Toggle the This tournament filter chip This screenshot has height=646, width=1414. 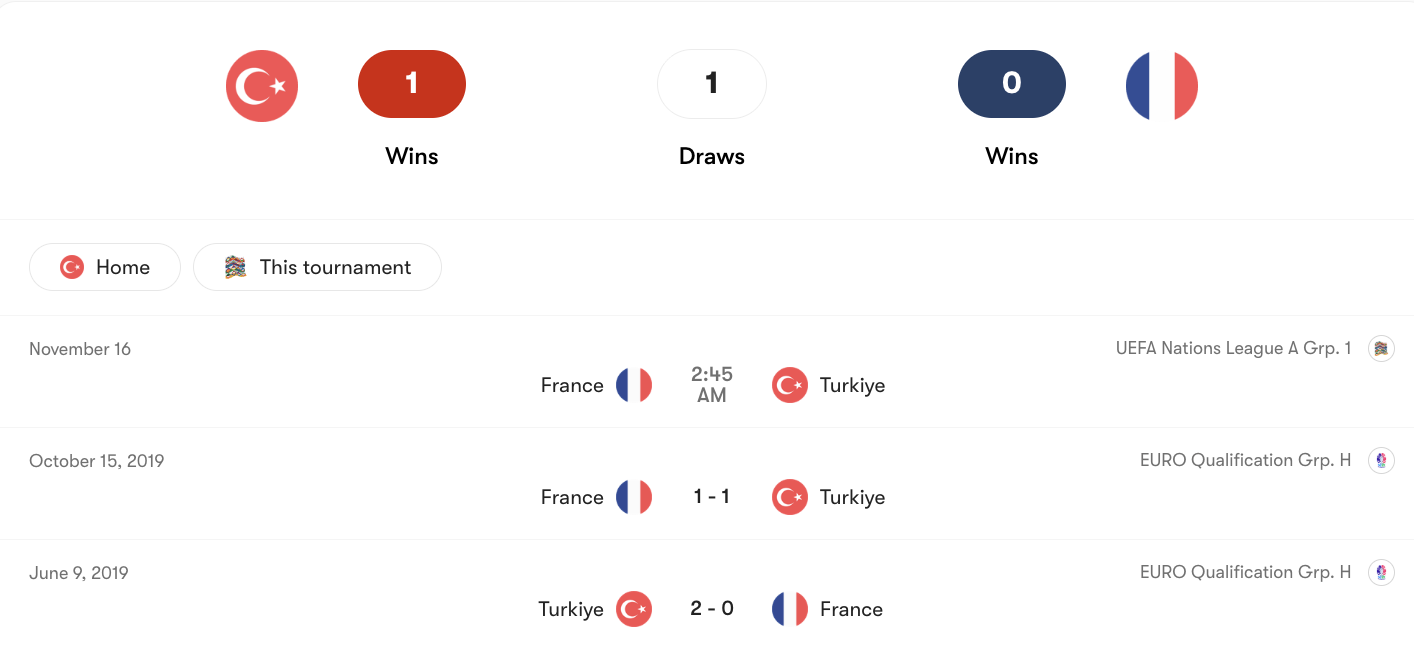tap(317, 267)
